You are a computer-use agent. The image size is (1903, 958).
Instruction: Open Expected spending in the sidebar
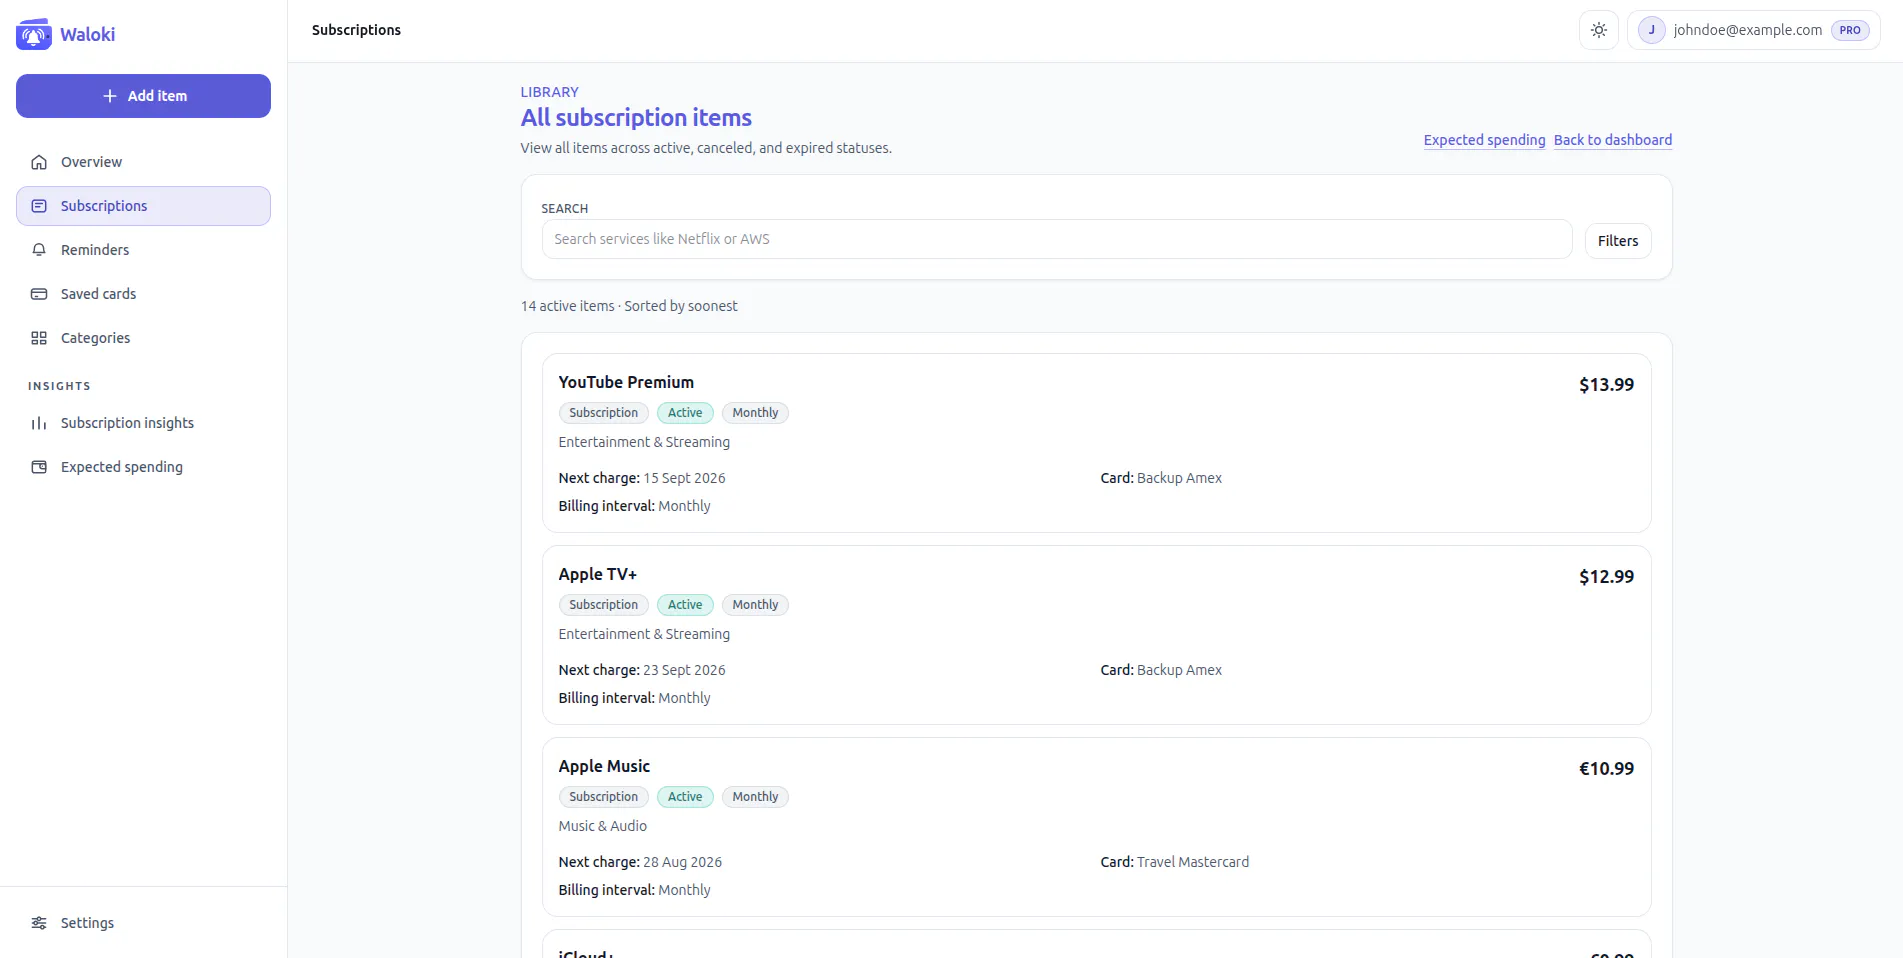tap(143, 467)
